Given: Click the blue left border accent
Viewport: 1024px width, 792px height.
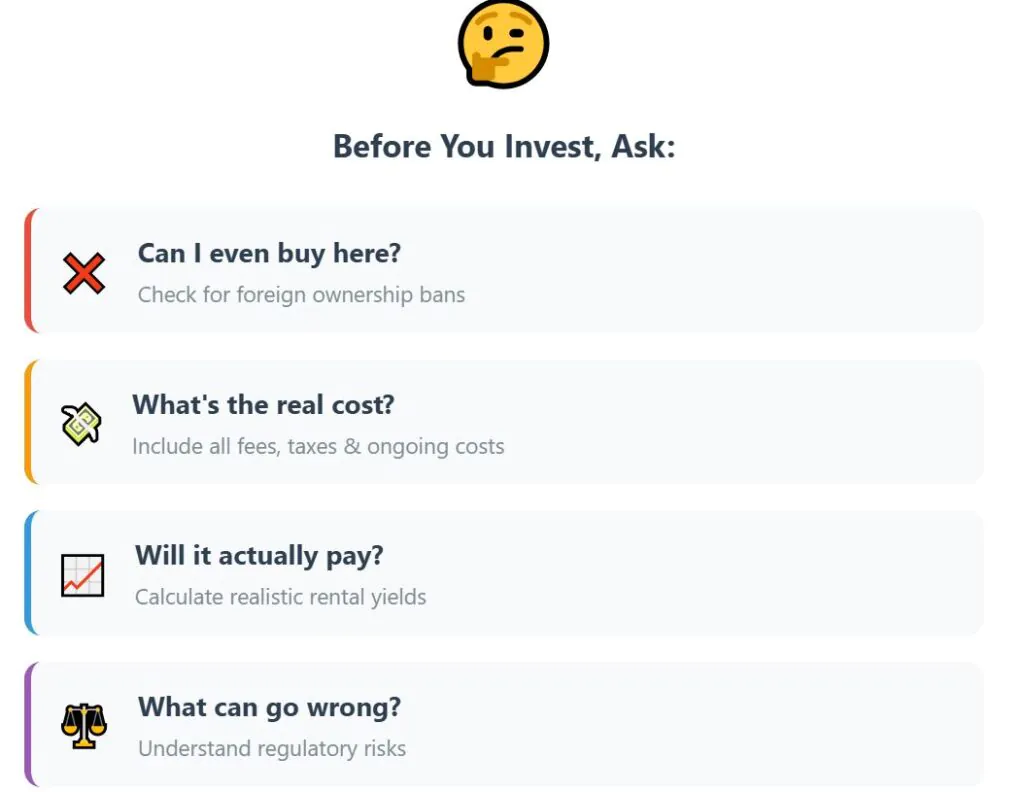Looking at the screenshot, I should [28, 573].
